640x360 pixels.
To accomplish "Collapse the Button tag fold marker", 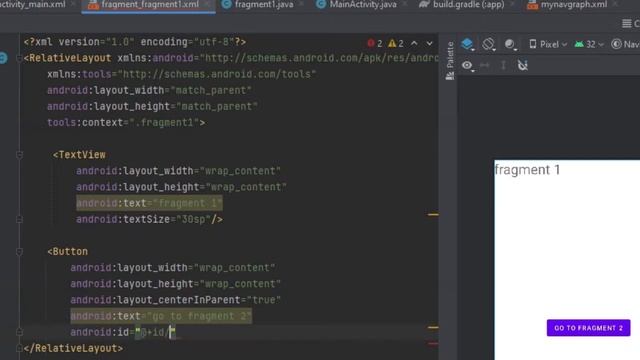I will point(19,252).
